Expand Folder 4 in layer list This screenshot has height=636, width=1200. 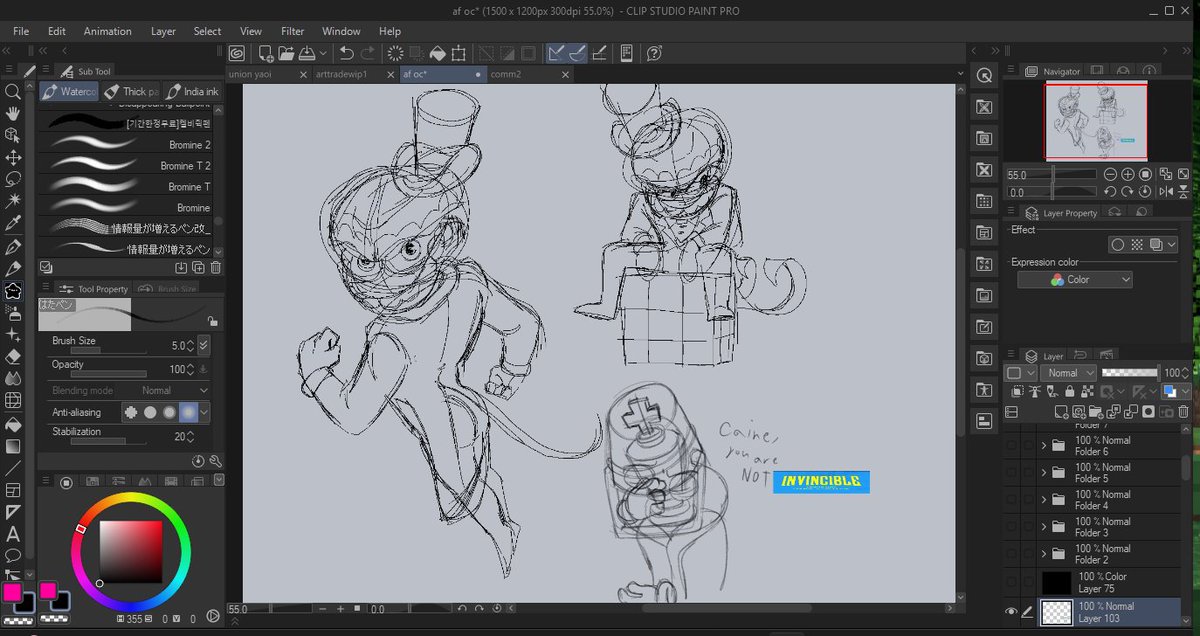click(1044, 499)
